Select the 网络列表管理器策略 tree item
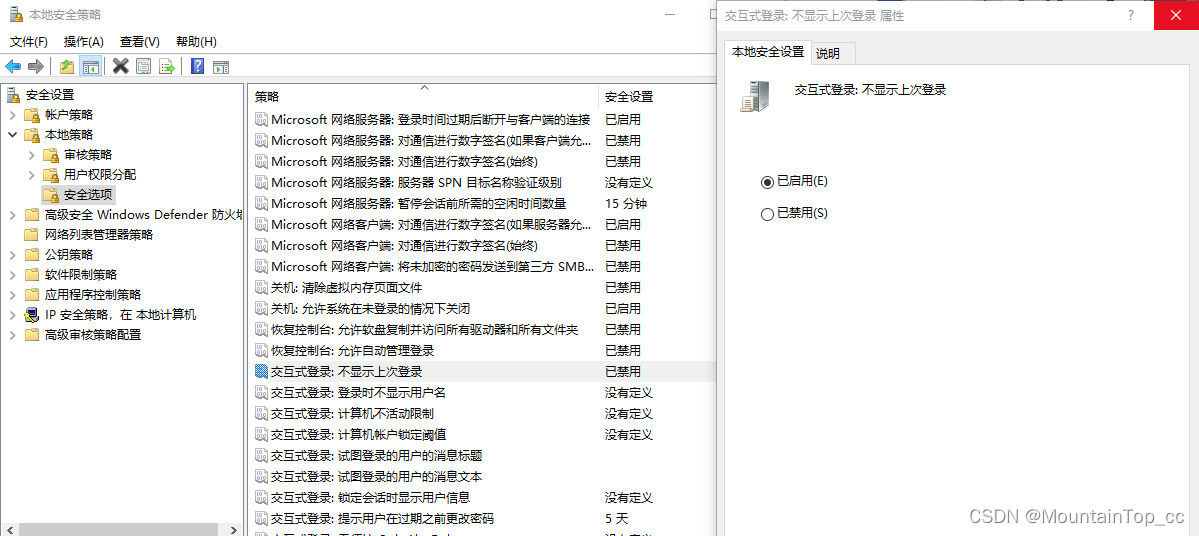The image size is (1199, 536). point(99,235)
